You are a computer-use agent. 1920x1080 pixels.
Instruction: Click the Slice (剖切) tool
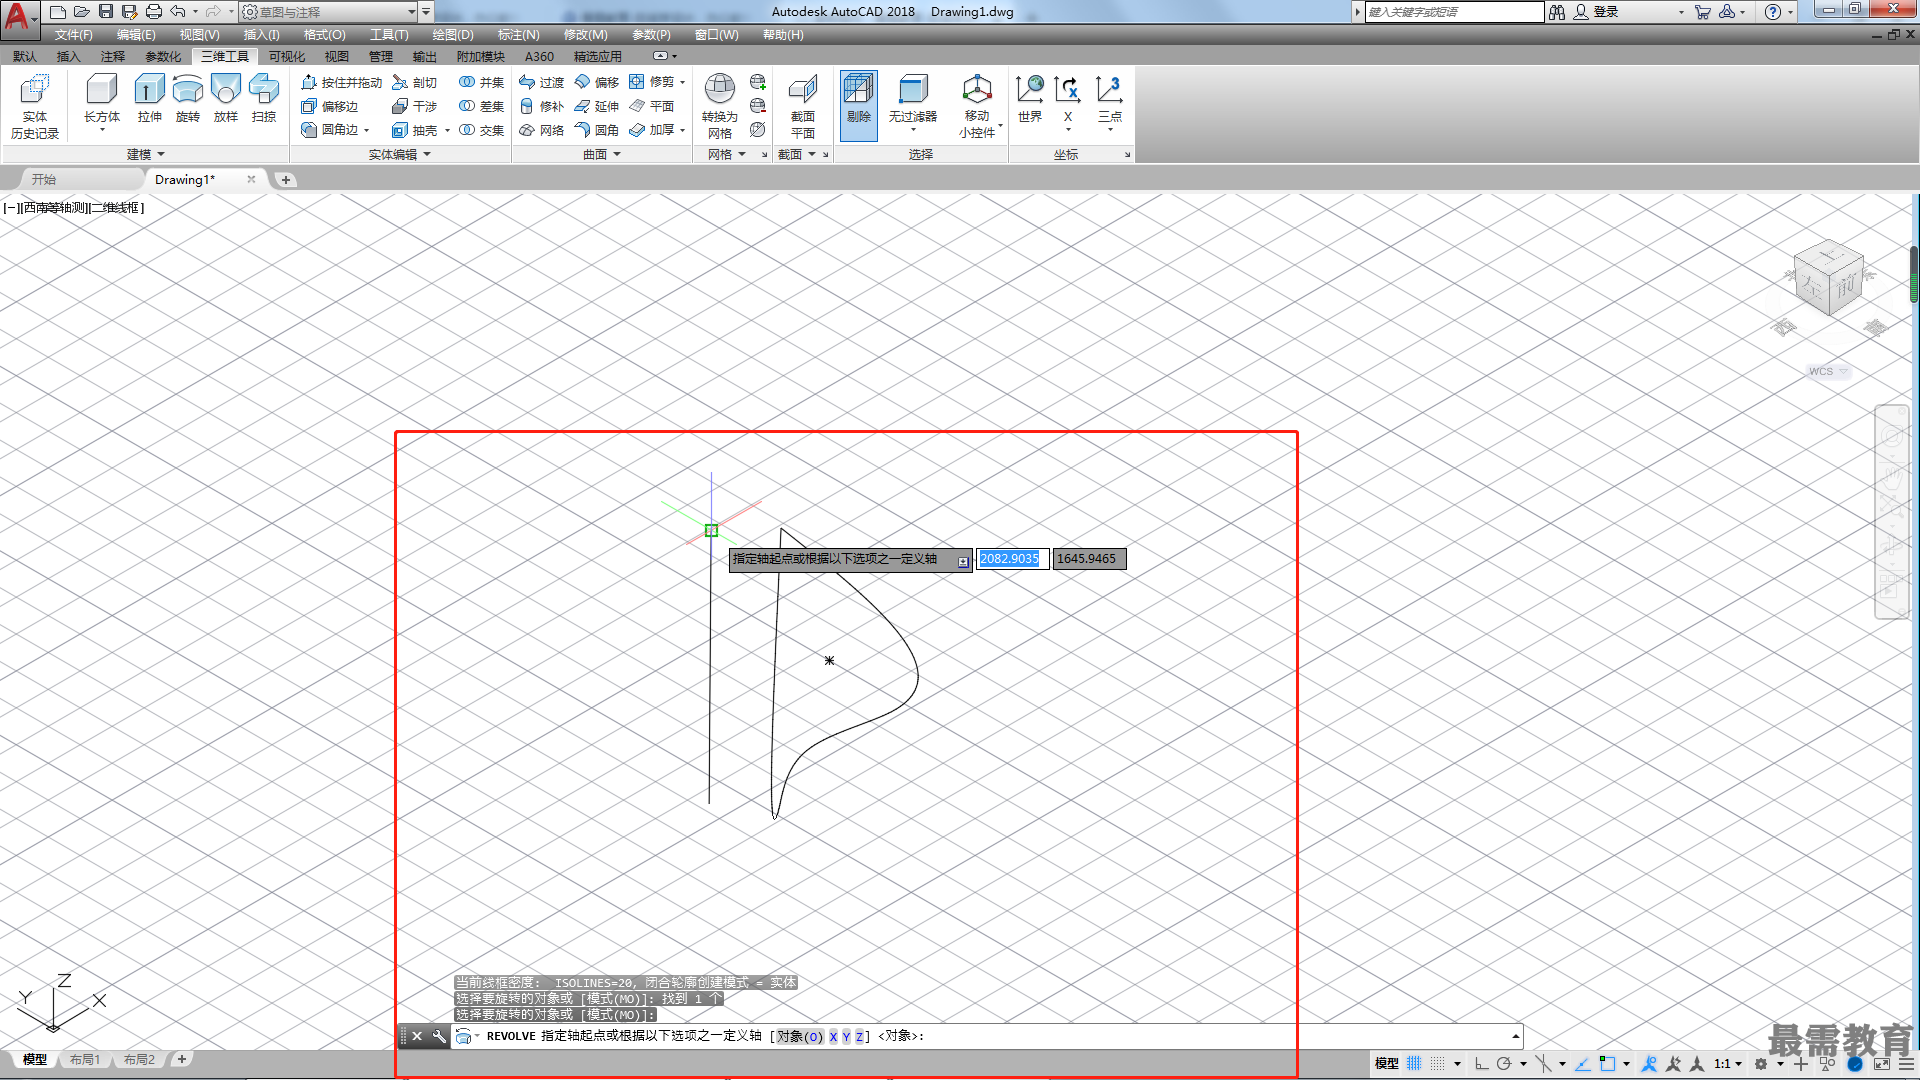pos(415,82)
